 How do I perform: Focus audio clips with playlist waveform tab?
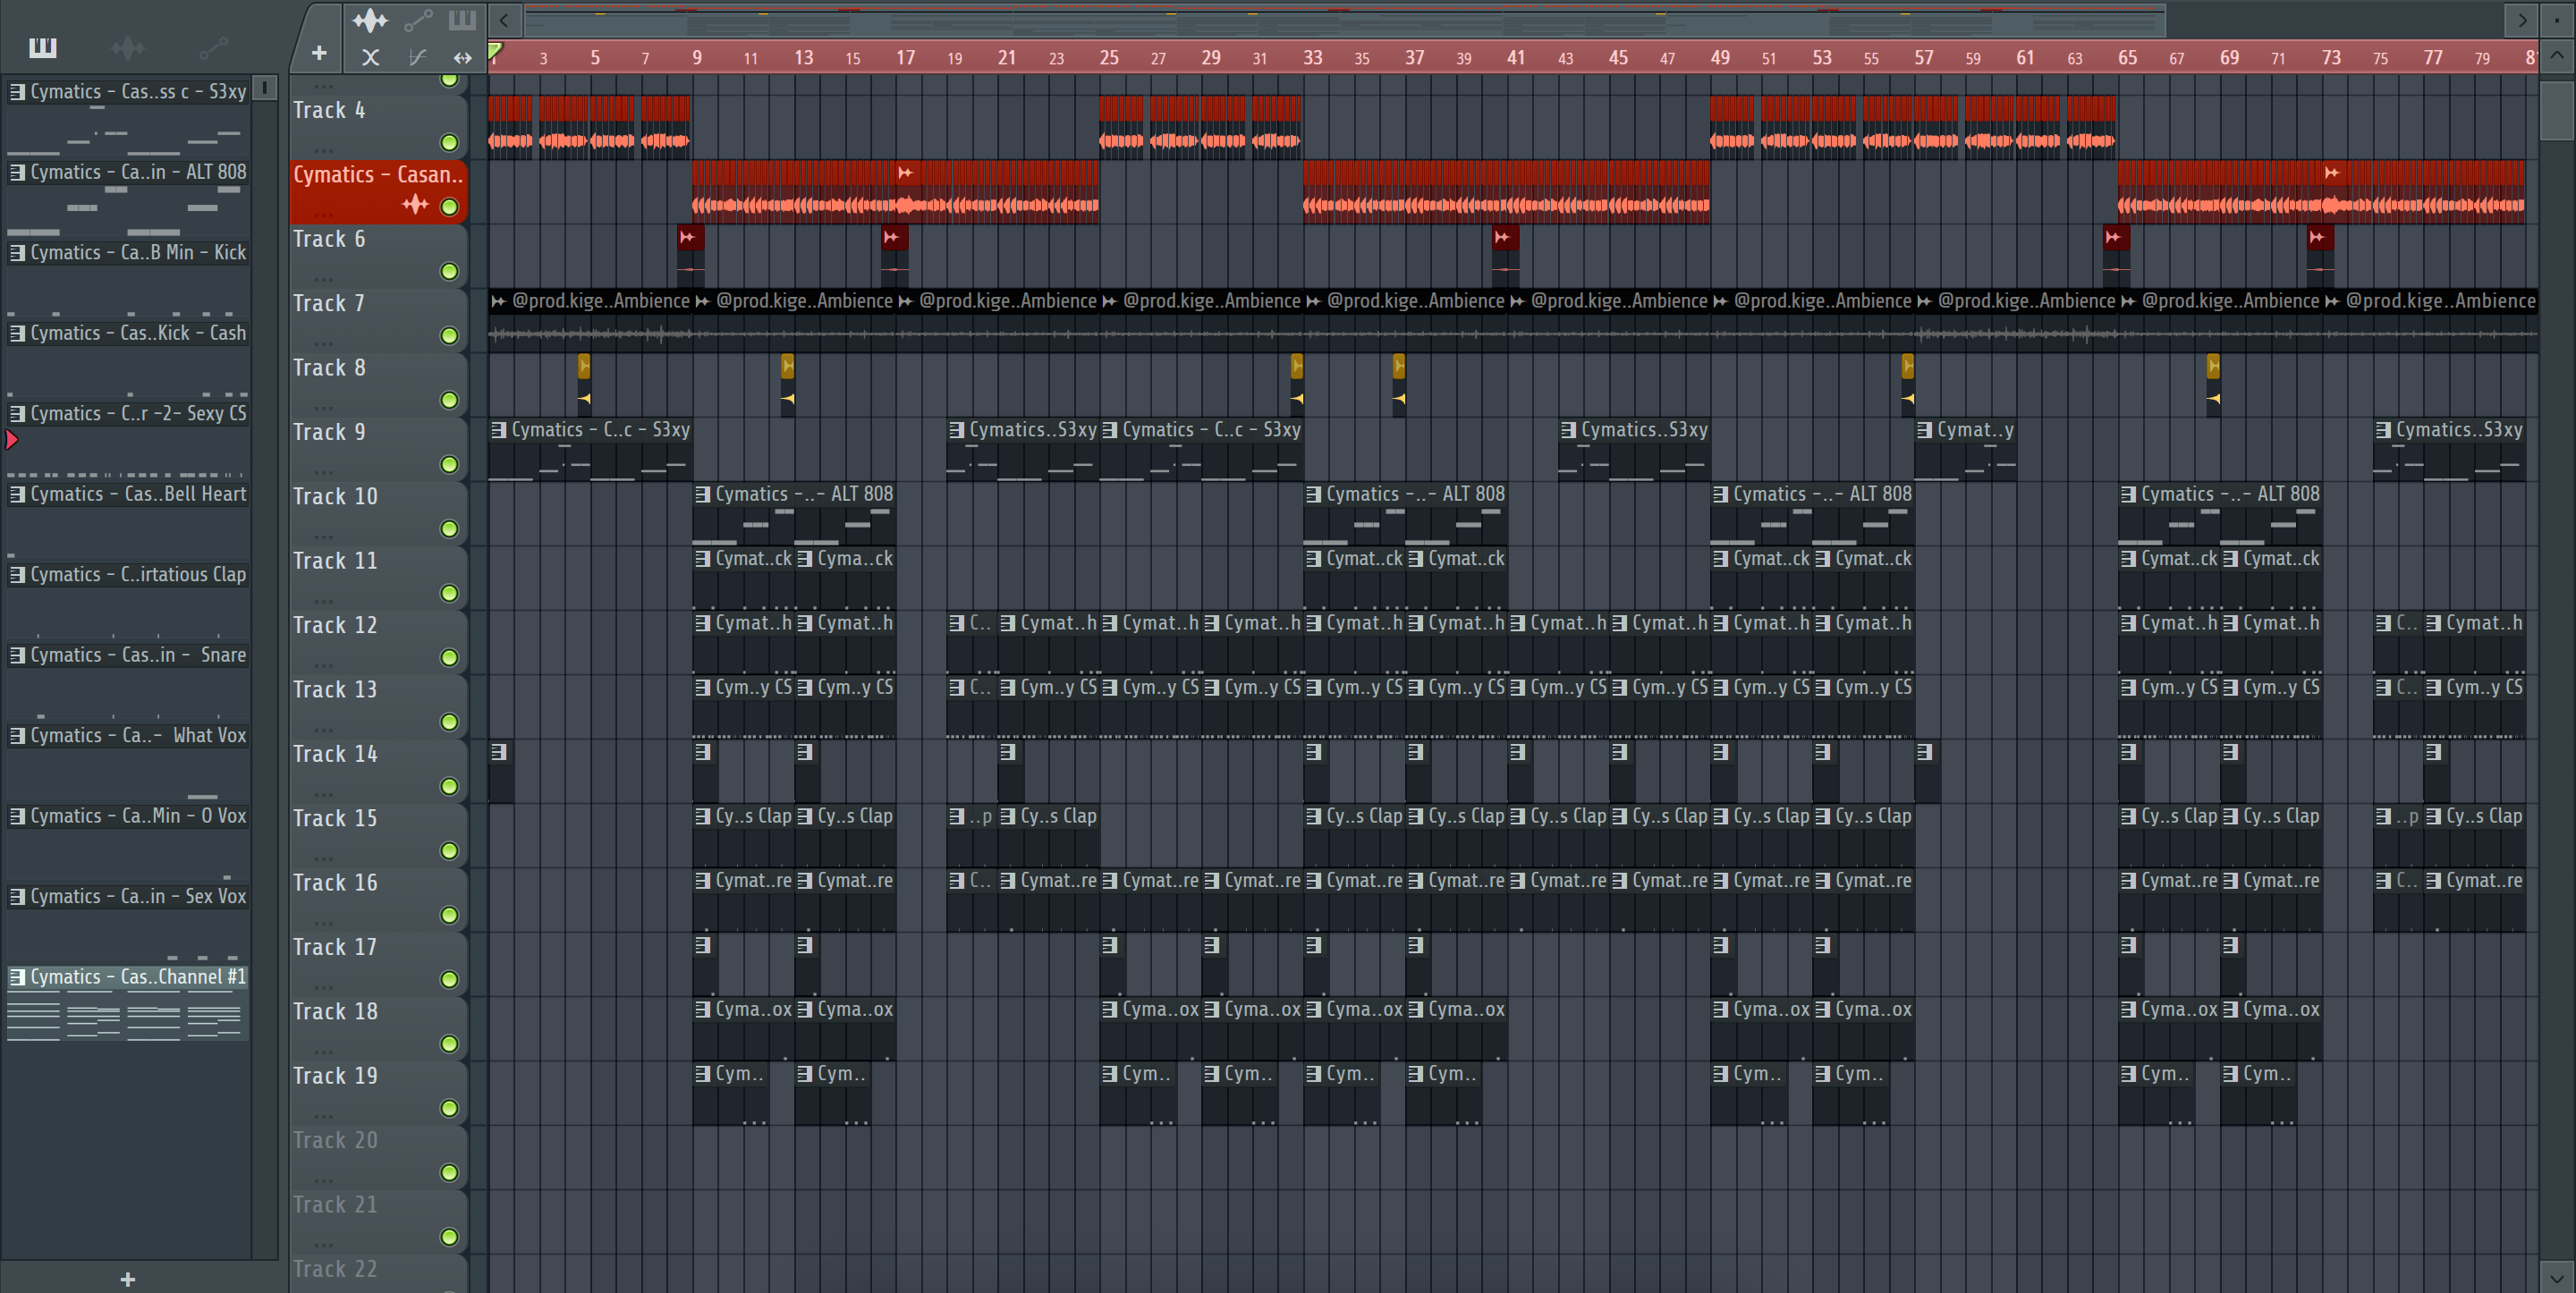click(x=369, y=20)
